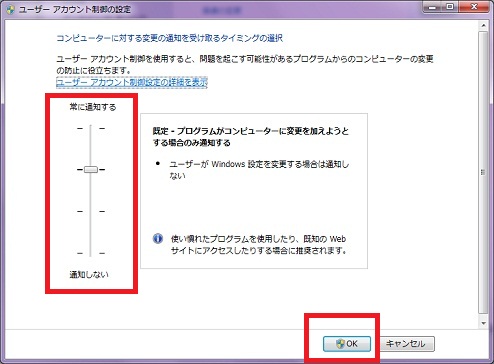Minimize the User Account Control settings window

click(433, 7)
